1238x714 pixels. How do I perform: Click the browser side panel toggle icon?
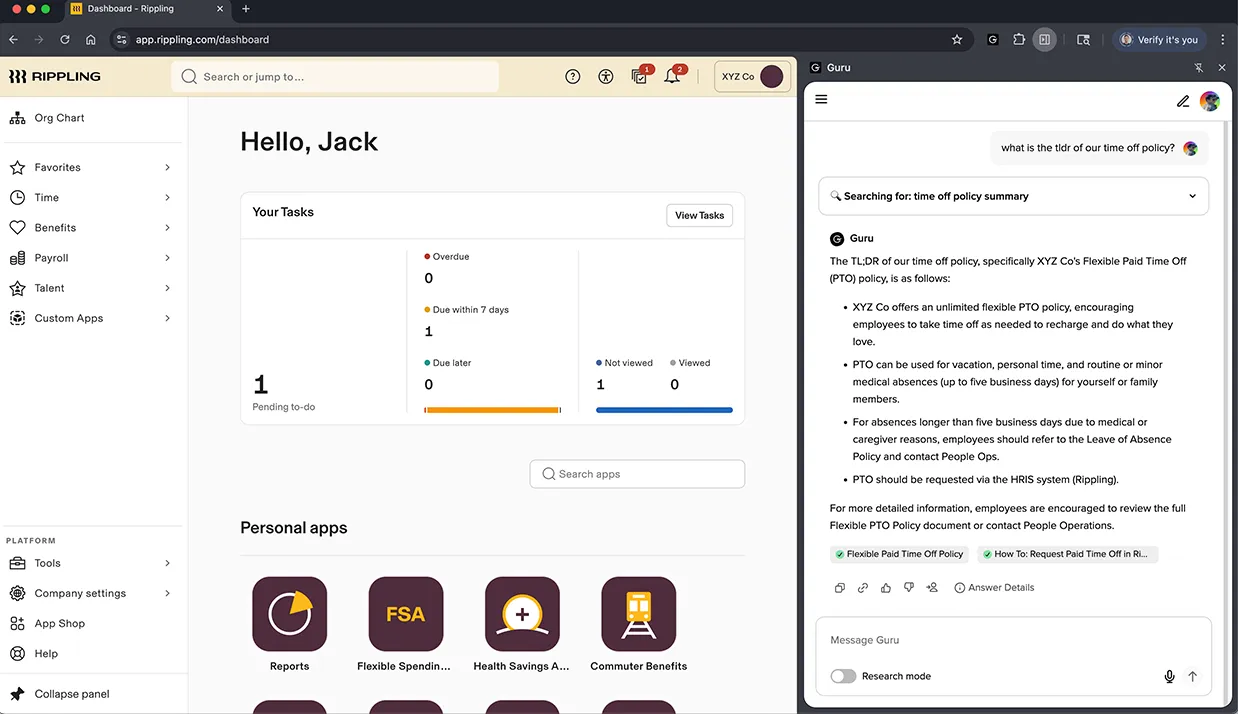(1044, 40)
